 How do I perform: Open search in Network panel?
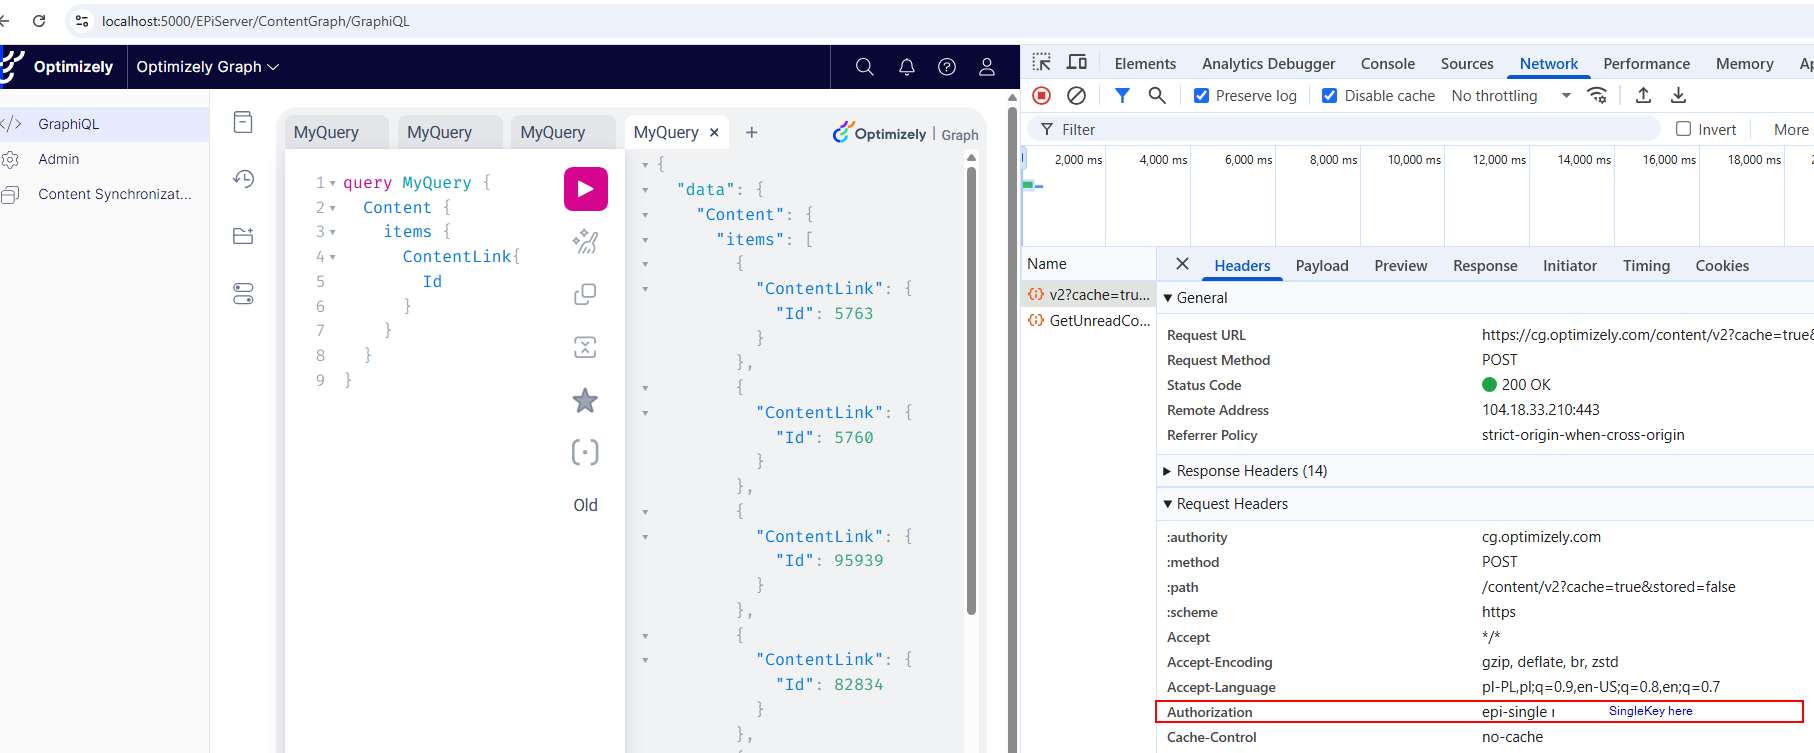1157,96
